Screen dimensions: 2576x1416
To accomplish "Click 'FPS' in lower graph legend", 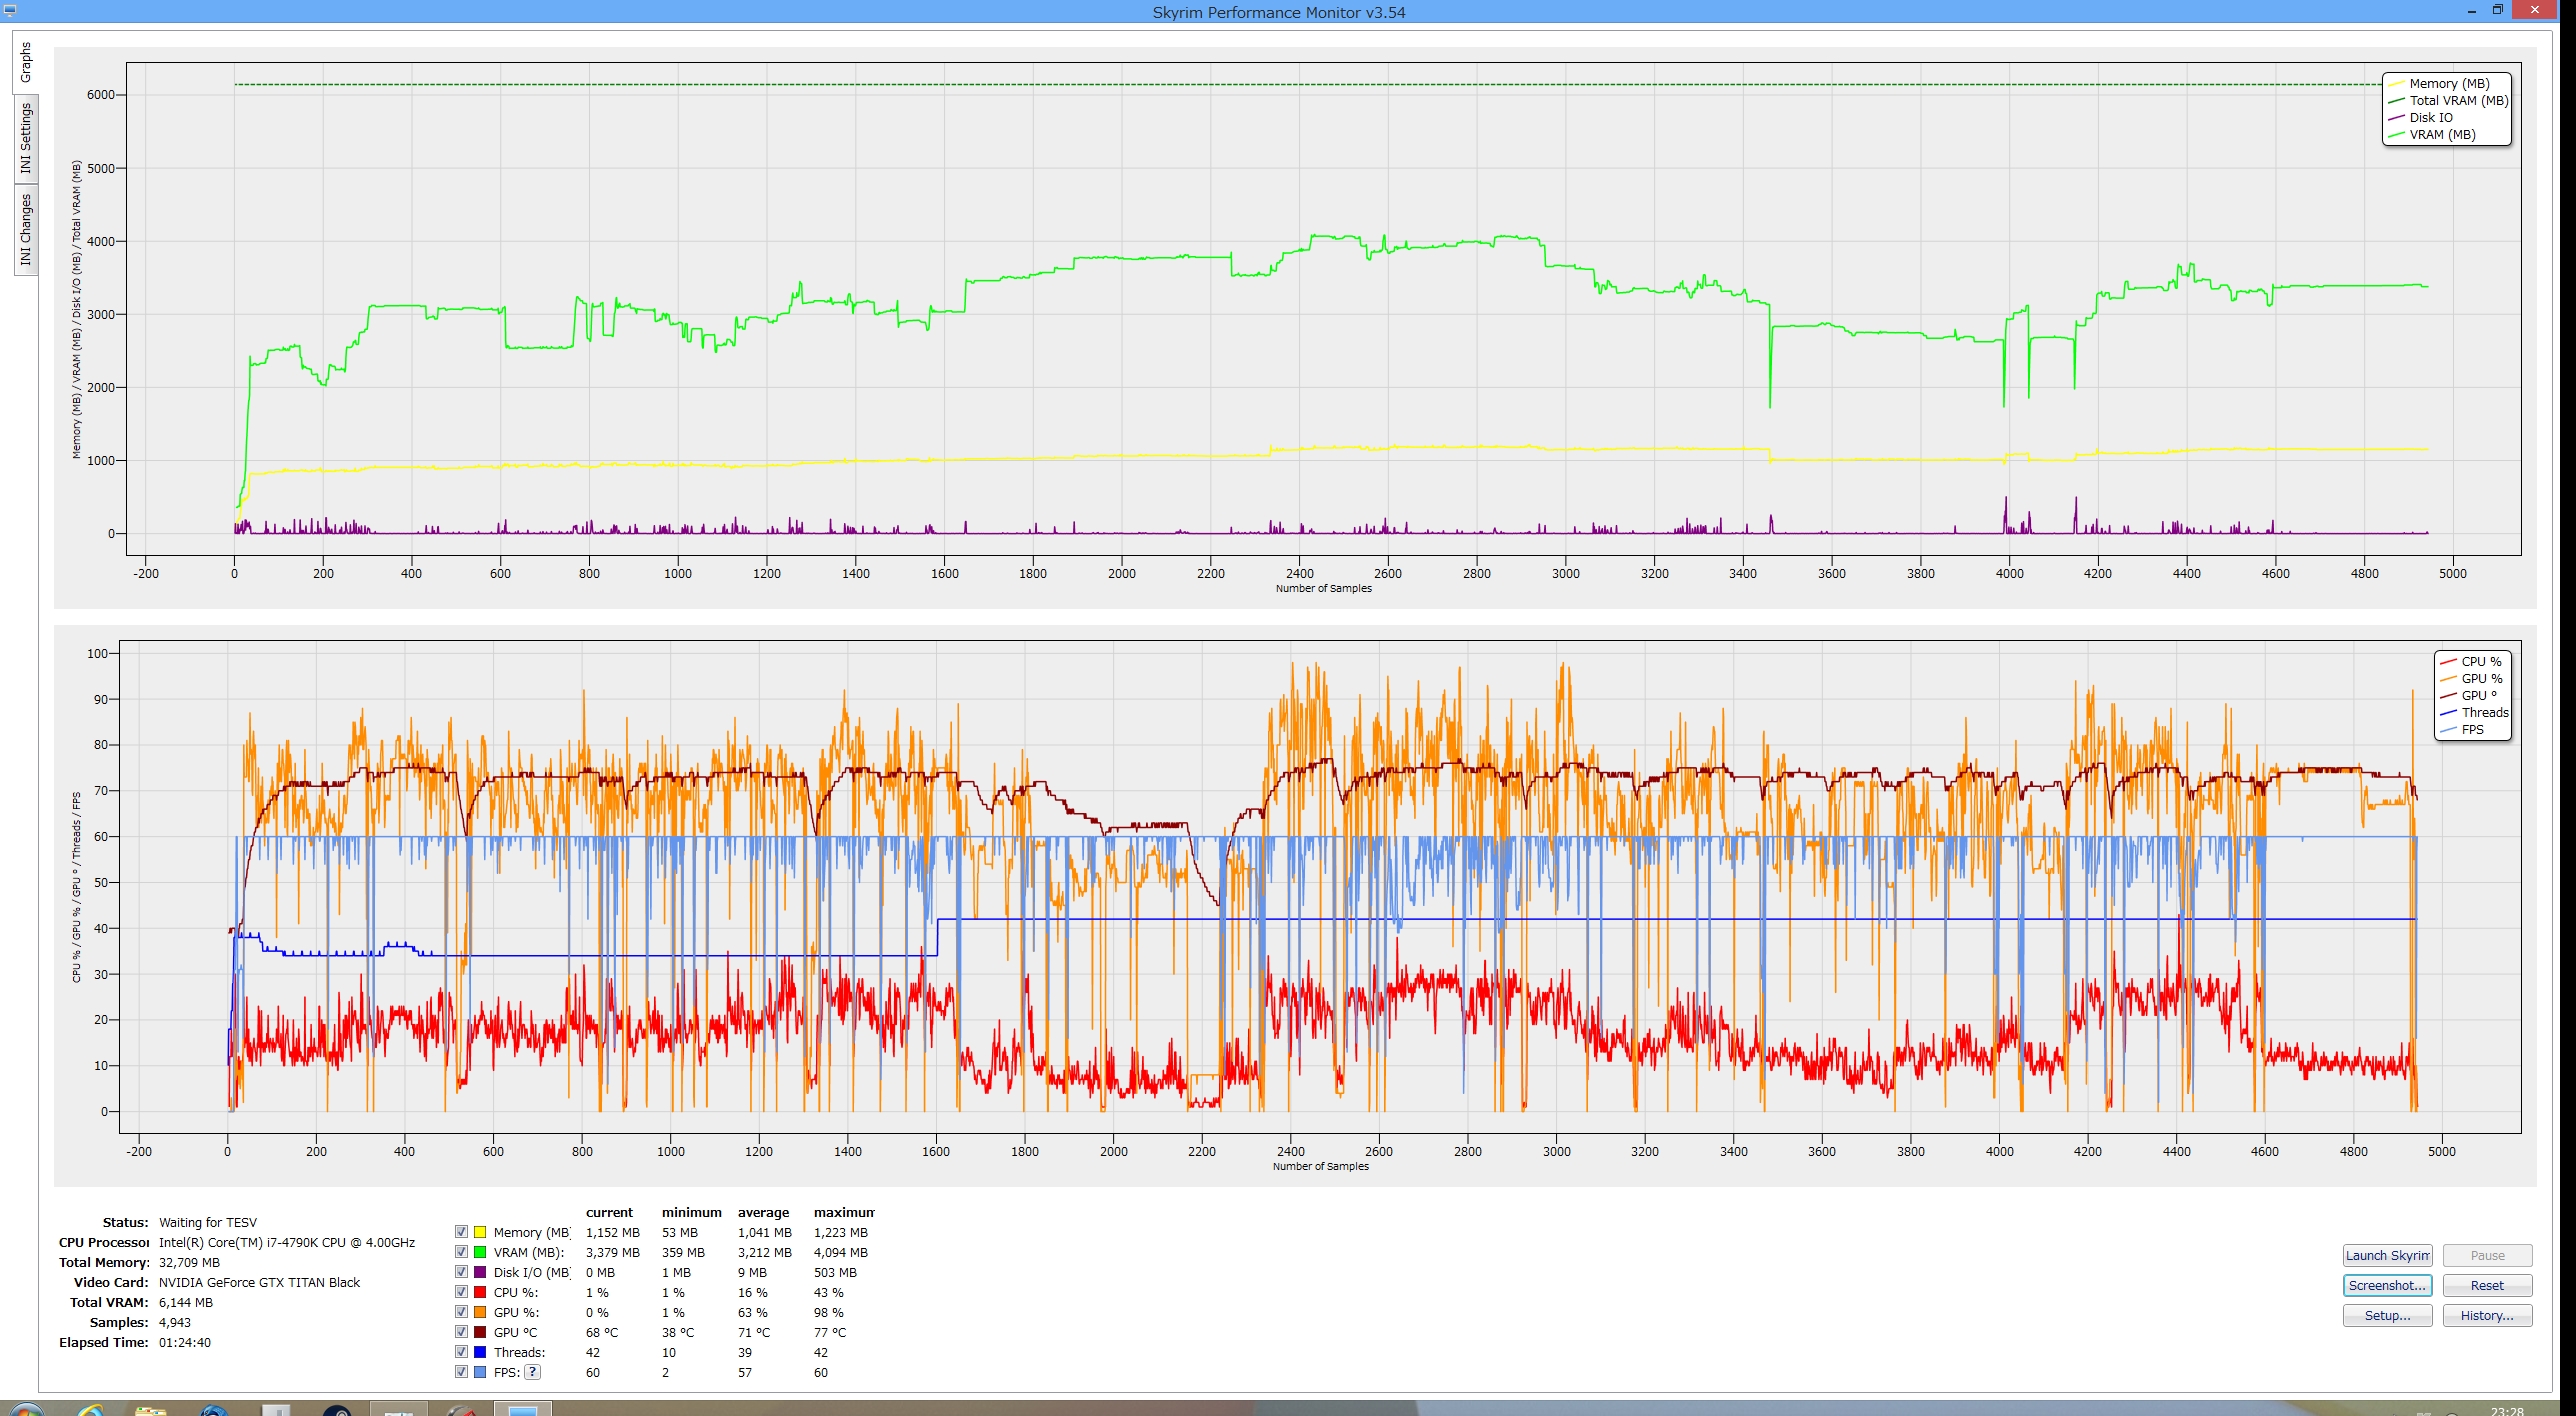I will 2472,729.
